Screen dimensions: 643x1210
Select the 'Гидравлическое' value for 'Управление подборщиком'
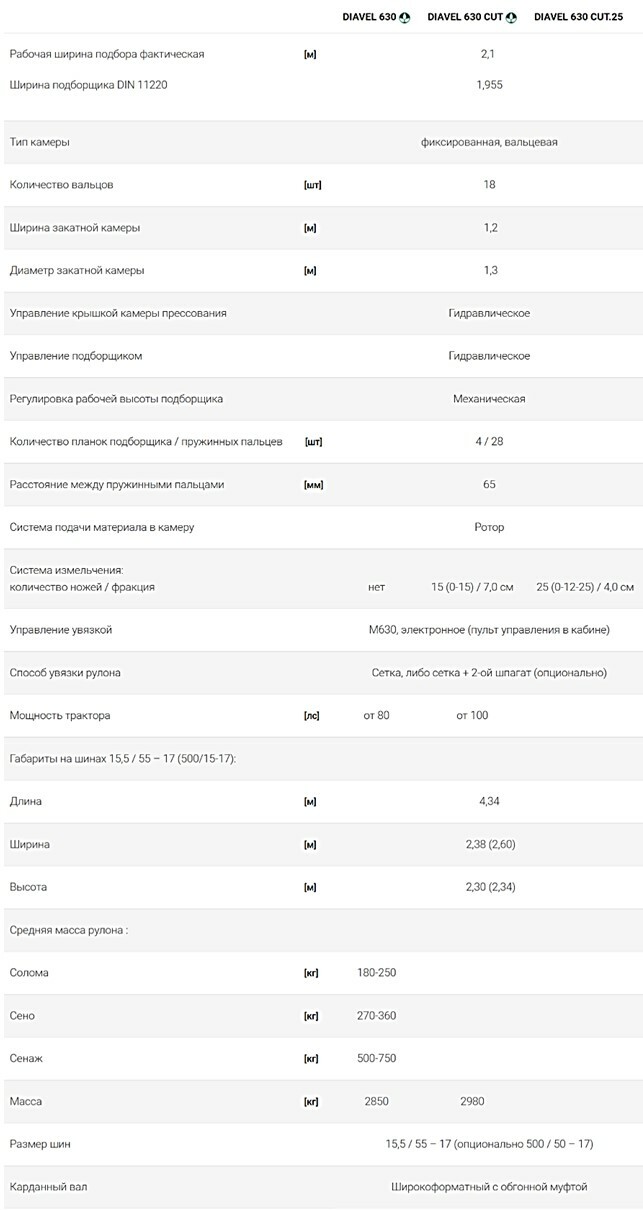[x=489, y=356]
